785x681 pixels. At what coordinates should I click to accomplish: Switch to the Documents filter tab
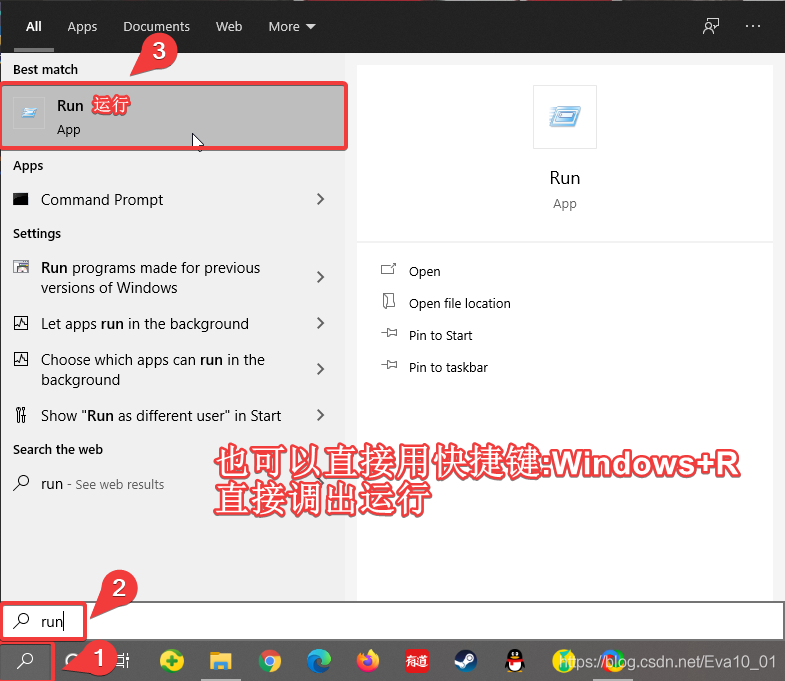(x=156, y=27)
